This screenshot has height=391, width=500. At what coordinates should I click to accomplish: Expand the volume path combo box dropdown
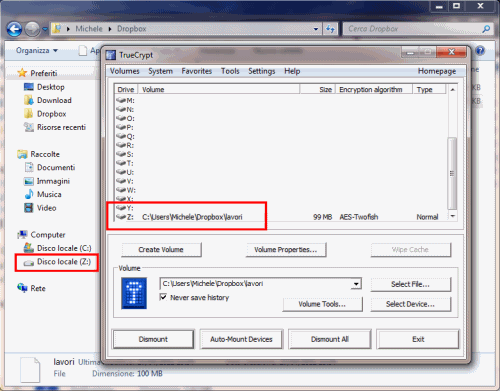click(356, 284)
